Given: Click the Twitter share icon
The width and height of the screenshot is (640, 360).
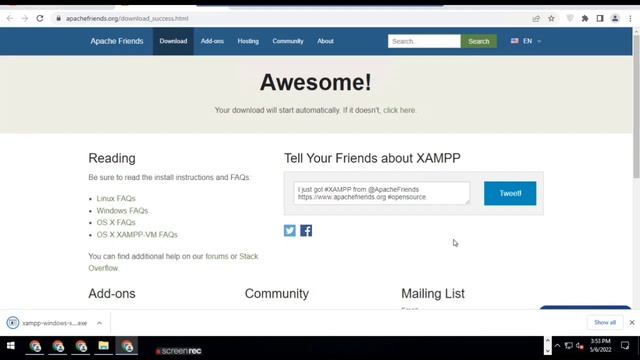Looking at the screenshot, I should pos(290,231).
